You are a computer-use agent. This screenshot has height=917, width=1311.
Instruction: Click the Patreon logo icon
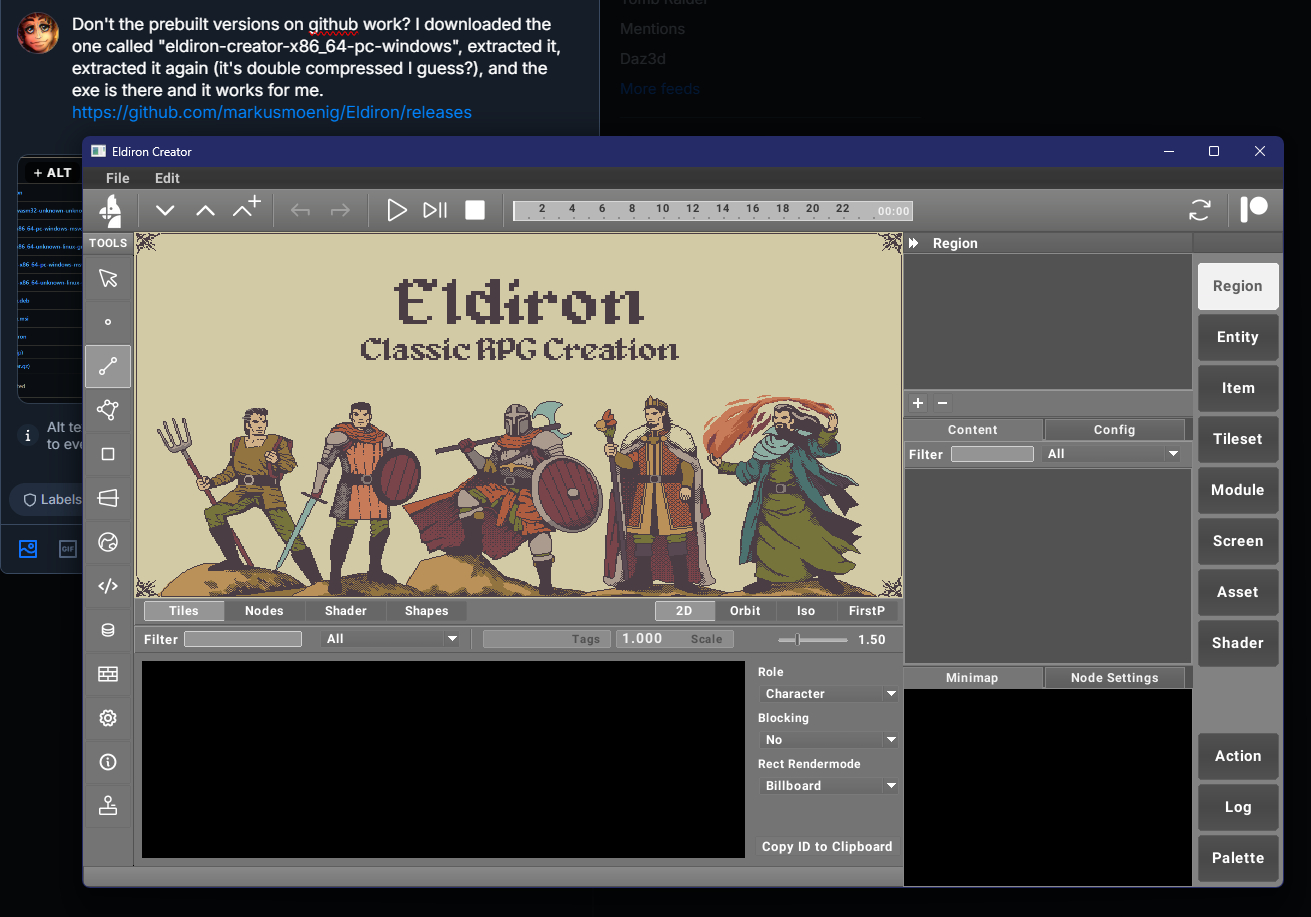point(1254,210)
